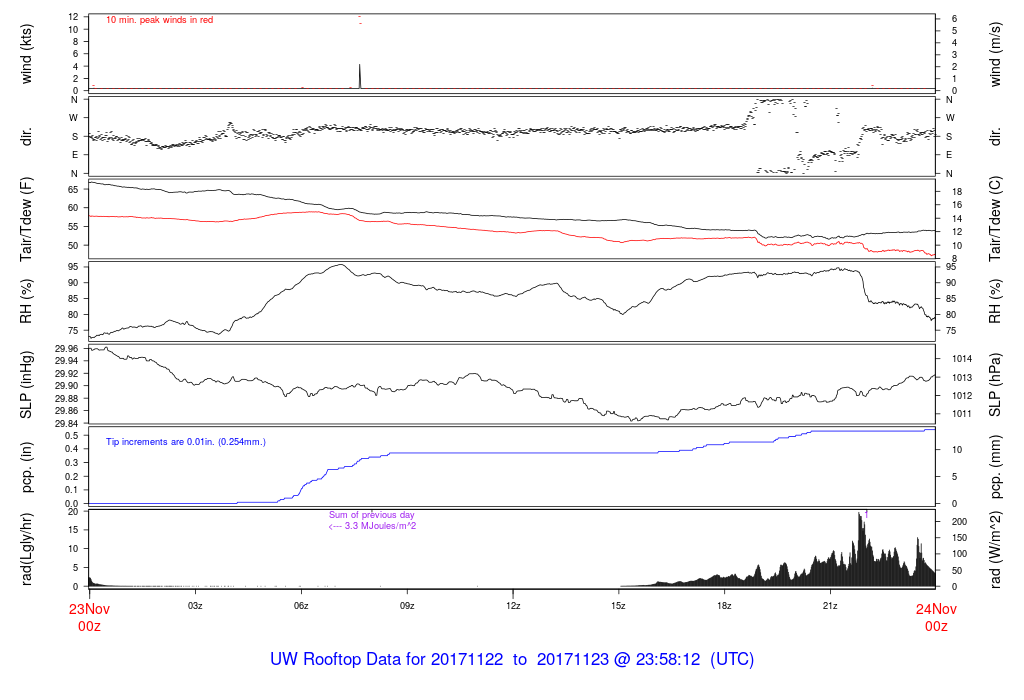
Task: Click the 'Tip increments are 0.01in. (0.254mm.)' note
Action: (x=185, y=442)
